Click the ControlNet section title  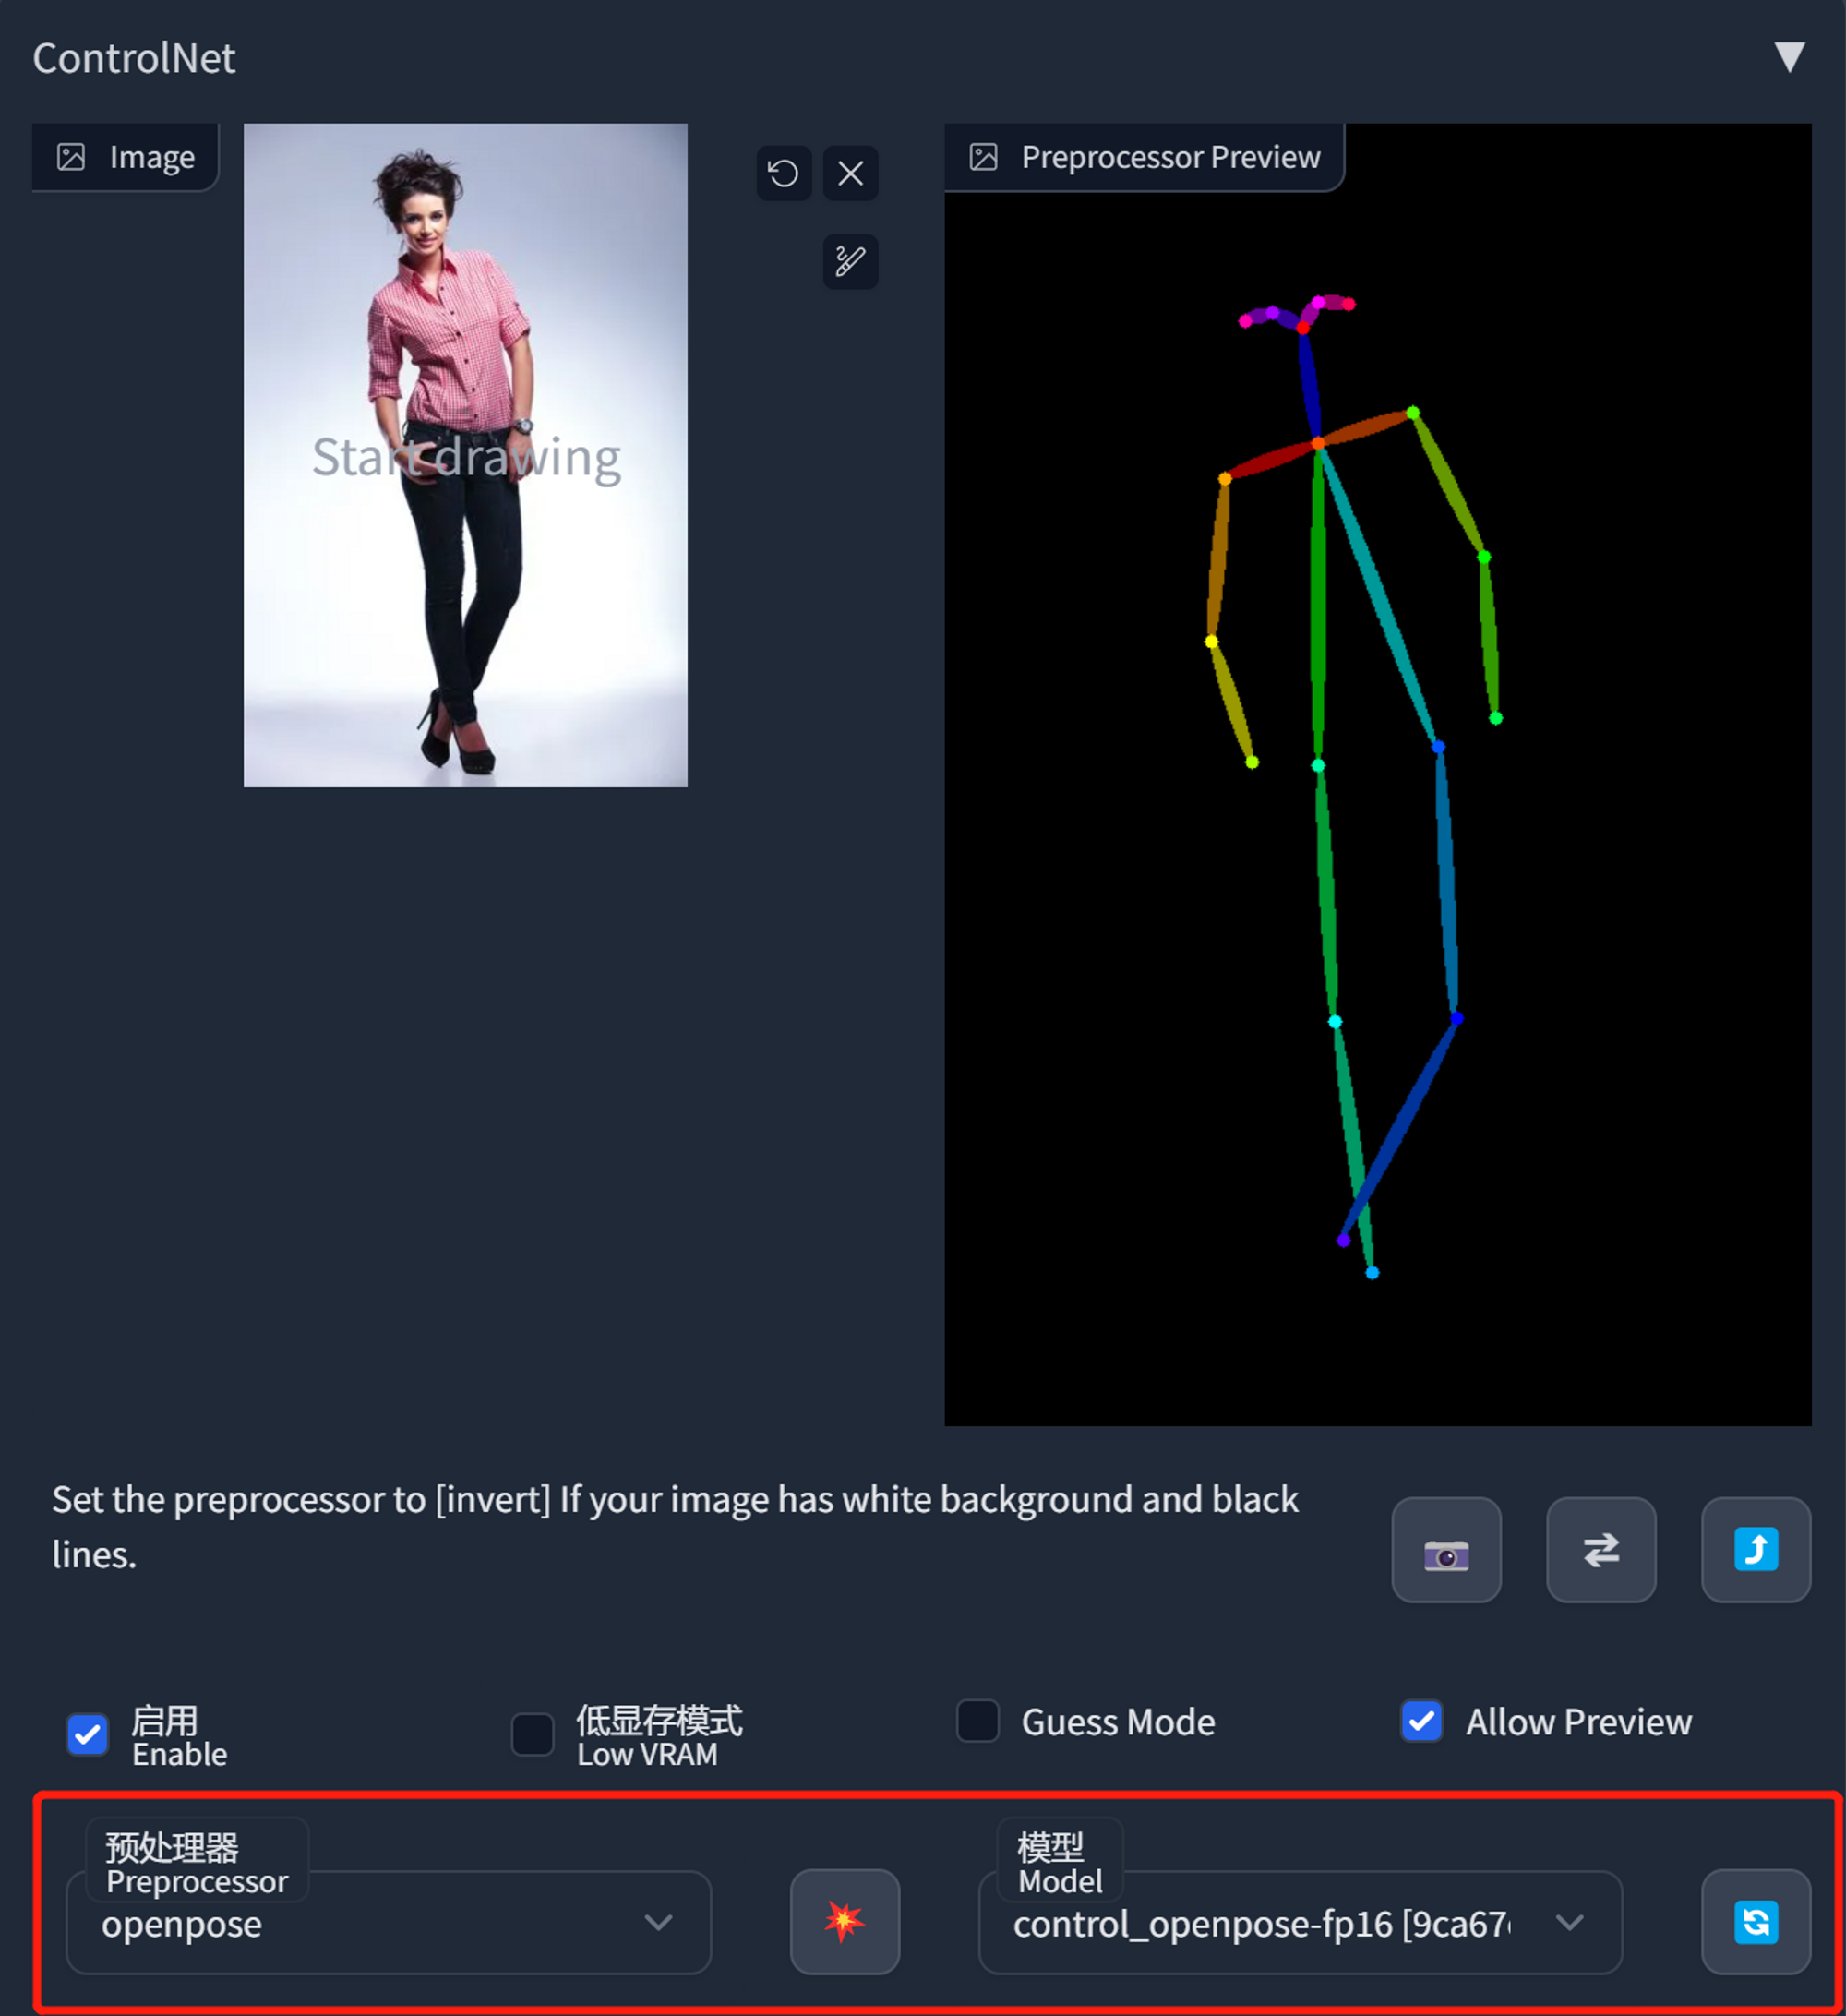coord(134,58)
